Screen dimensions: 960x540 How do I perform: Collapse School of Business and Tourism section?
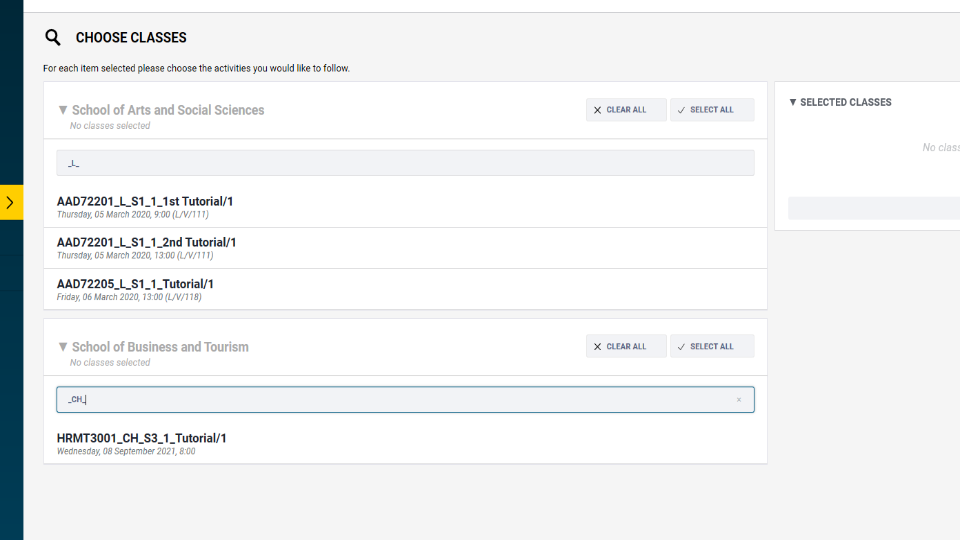coord(62,347)
